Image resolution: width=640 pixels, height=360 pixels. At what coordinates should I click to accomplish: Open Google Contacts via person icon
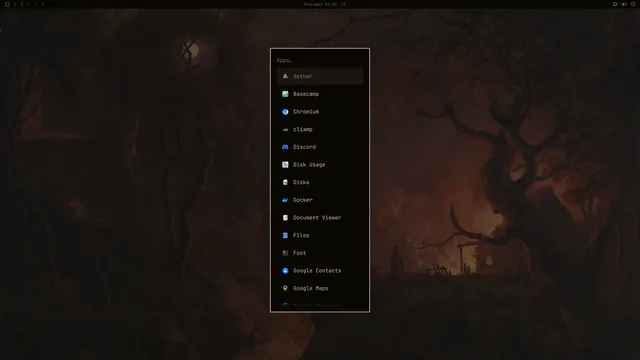285,271
